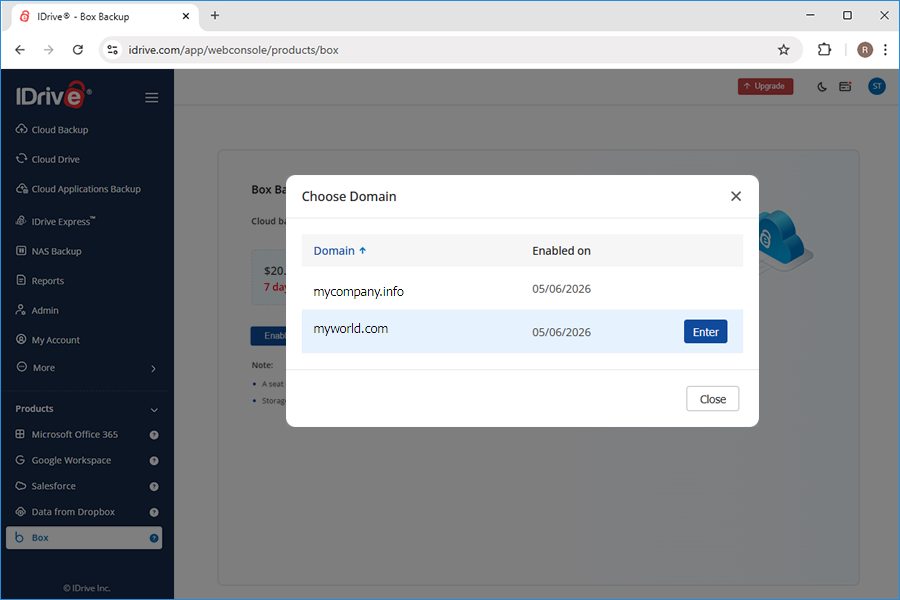Open the Chrome three-dot menu
Screen dimensions: 900x600
click(885, 50)
